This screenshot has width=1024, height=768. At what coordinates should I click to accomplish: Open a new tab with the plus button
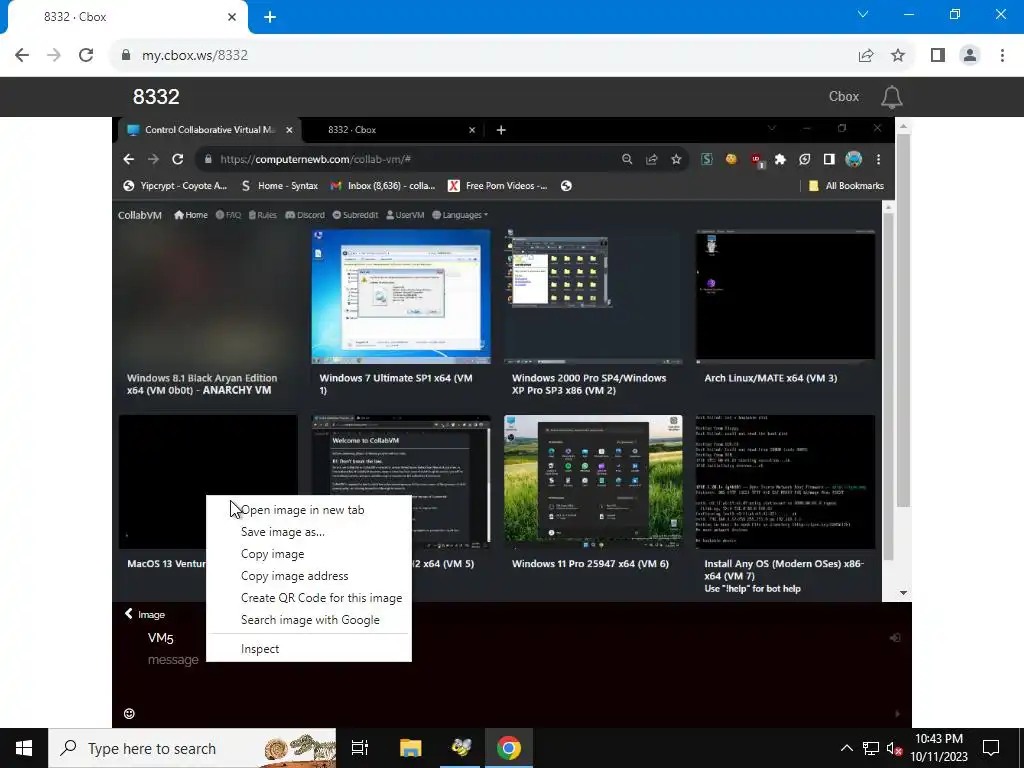270,17
